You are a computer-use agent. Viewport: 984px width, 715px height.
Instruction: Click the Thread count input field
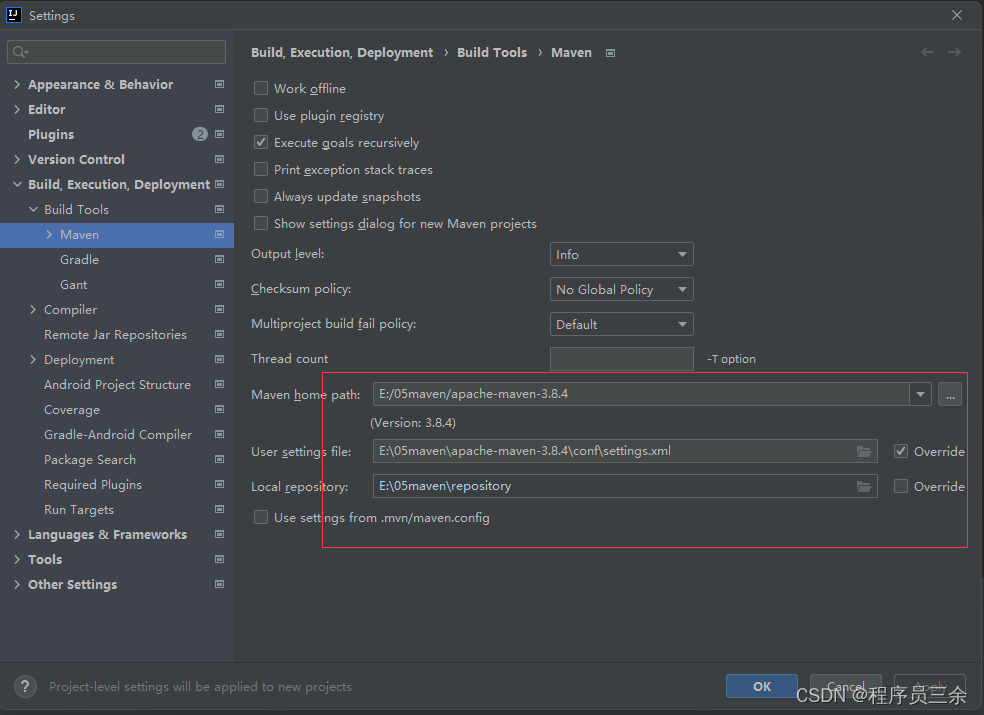pyautogui.click(x=621, y=359)
